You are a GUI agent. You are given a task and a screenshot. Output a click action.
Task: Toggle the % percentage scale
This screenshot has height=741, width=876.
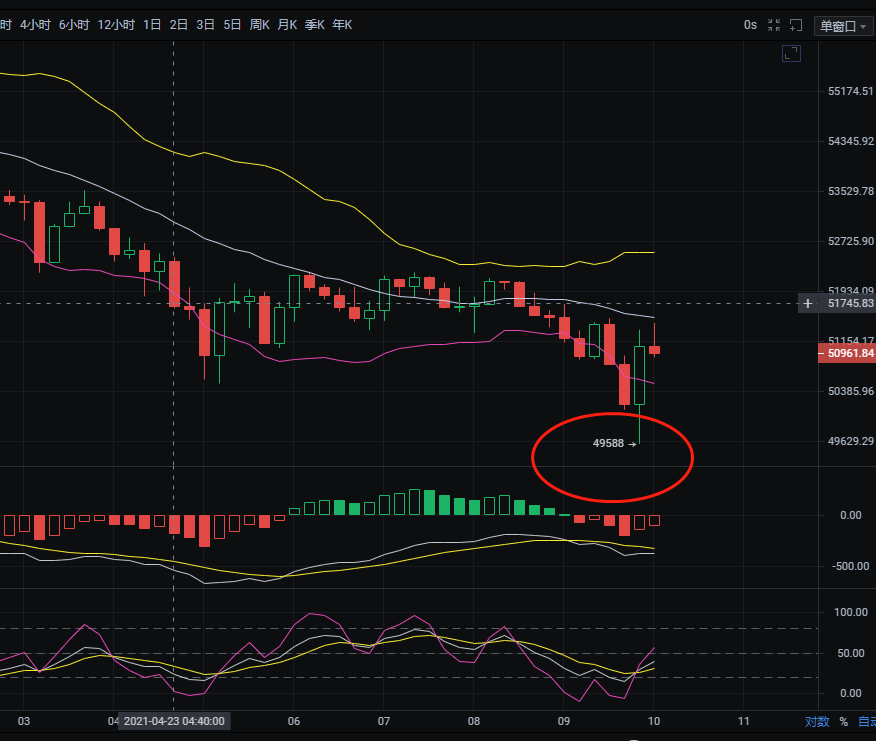click(x=844, y=722)
